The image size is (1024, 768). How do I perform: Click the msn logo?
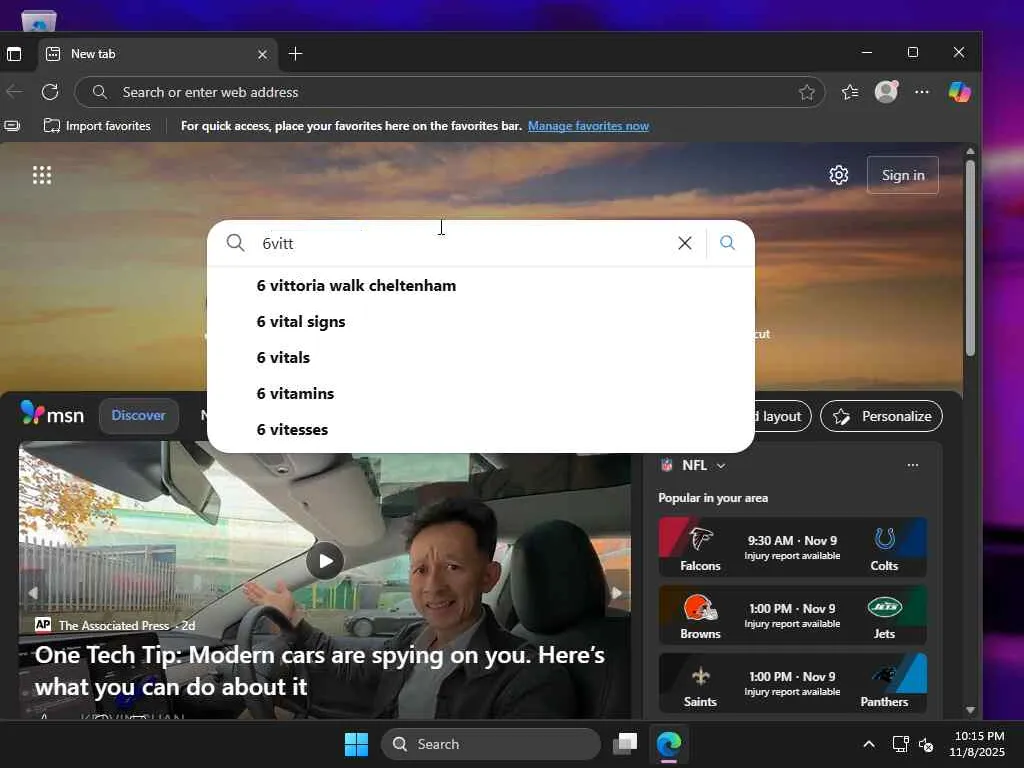[x=52, y=414]
